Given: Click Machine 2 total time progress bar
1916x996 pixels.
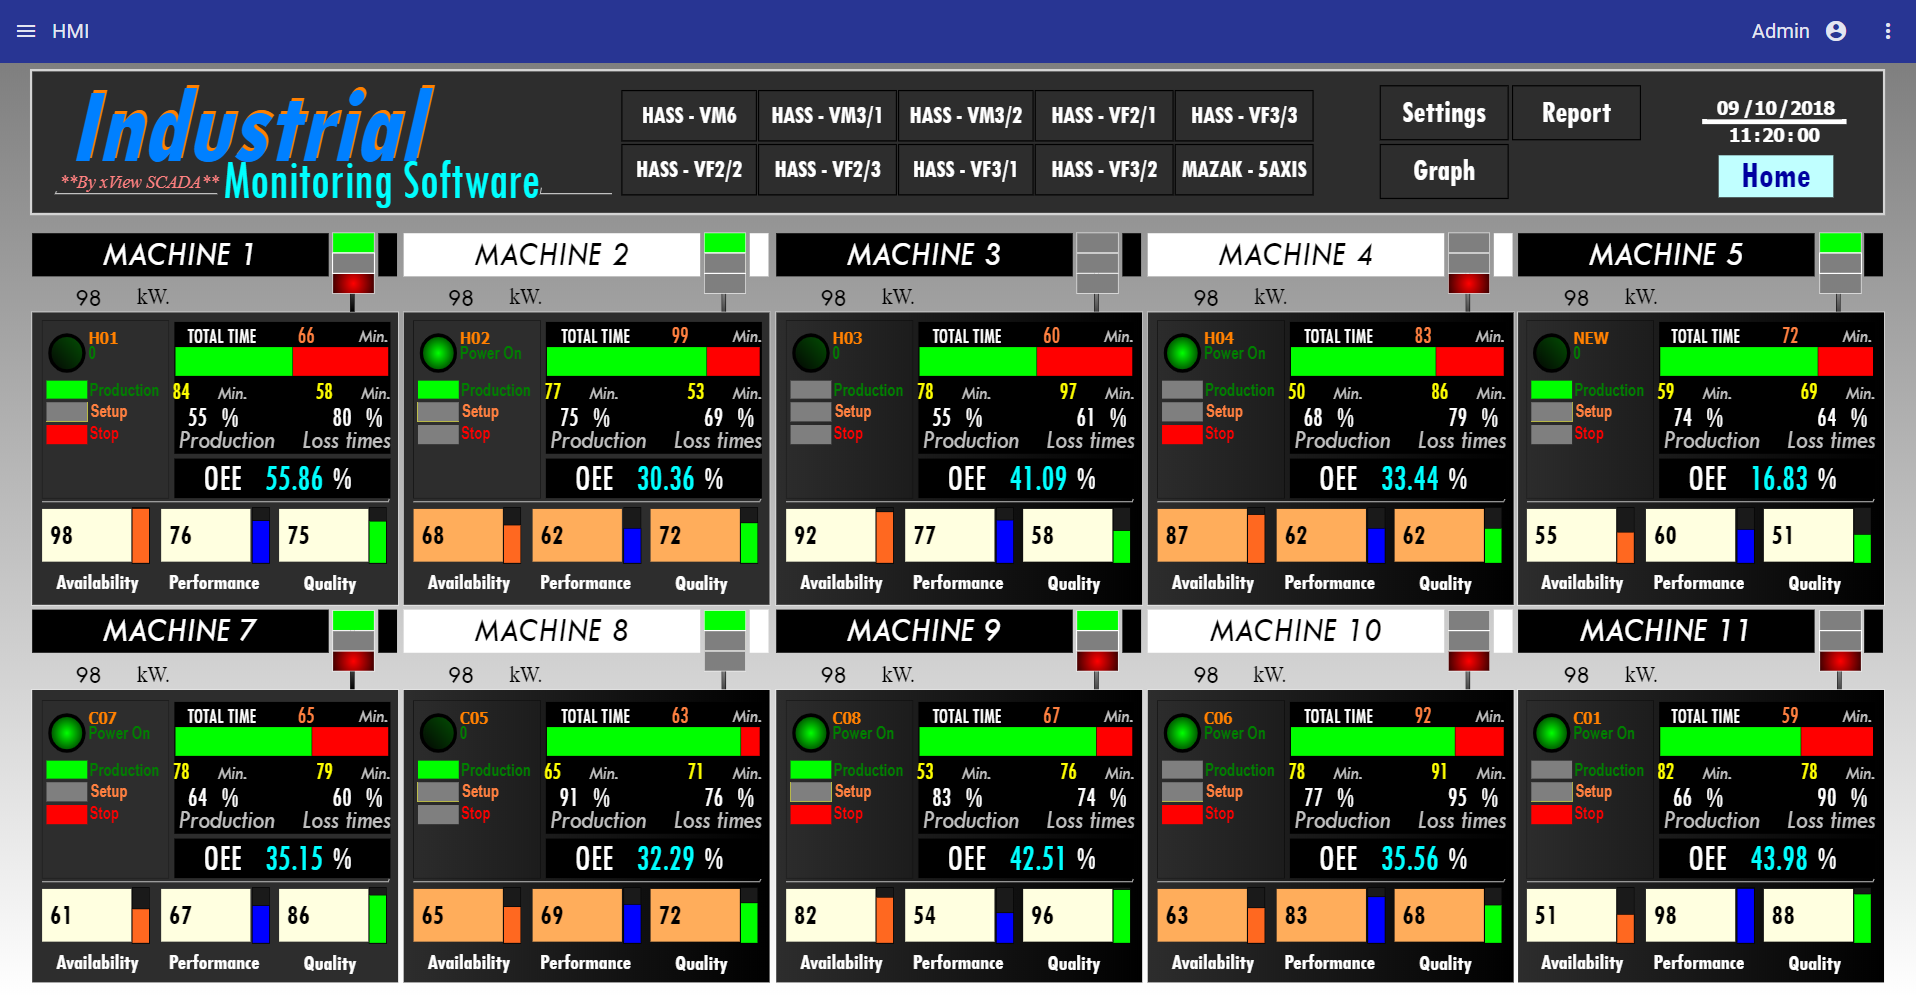Looking at the screenshot, I should (654, 361).
